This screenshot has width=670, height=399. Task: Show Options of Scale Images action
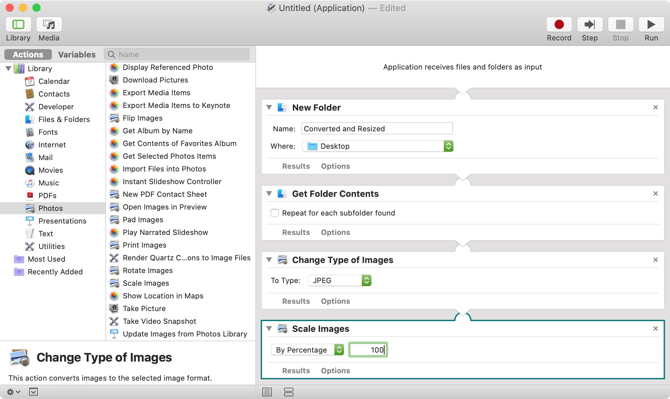click(x=335, y=371)
